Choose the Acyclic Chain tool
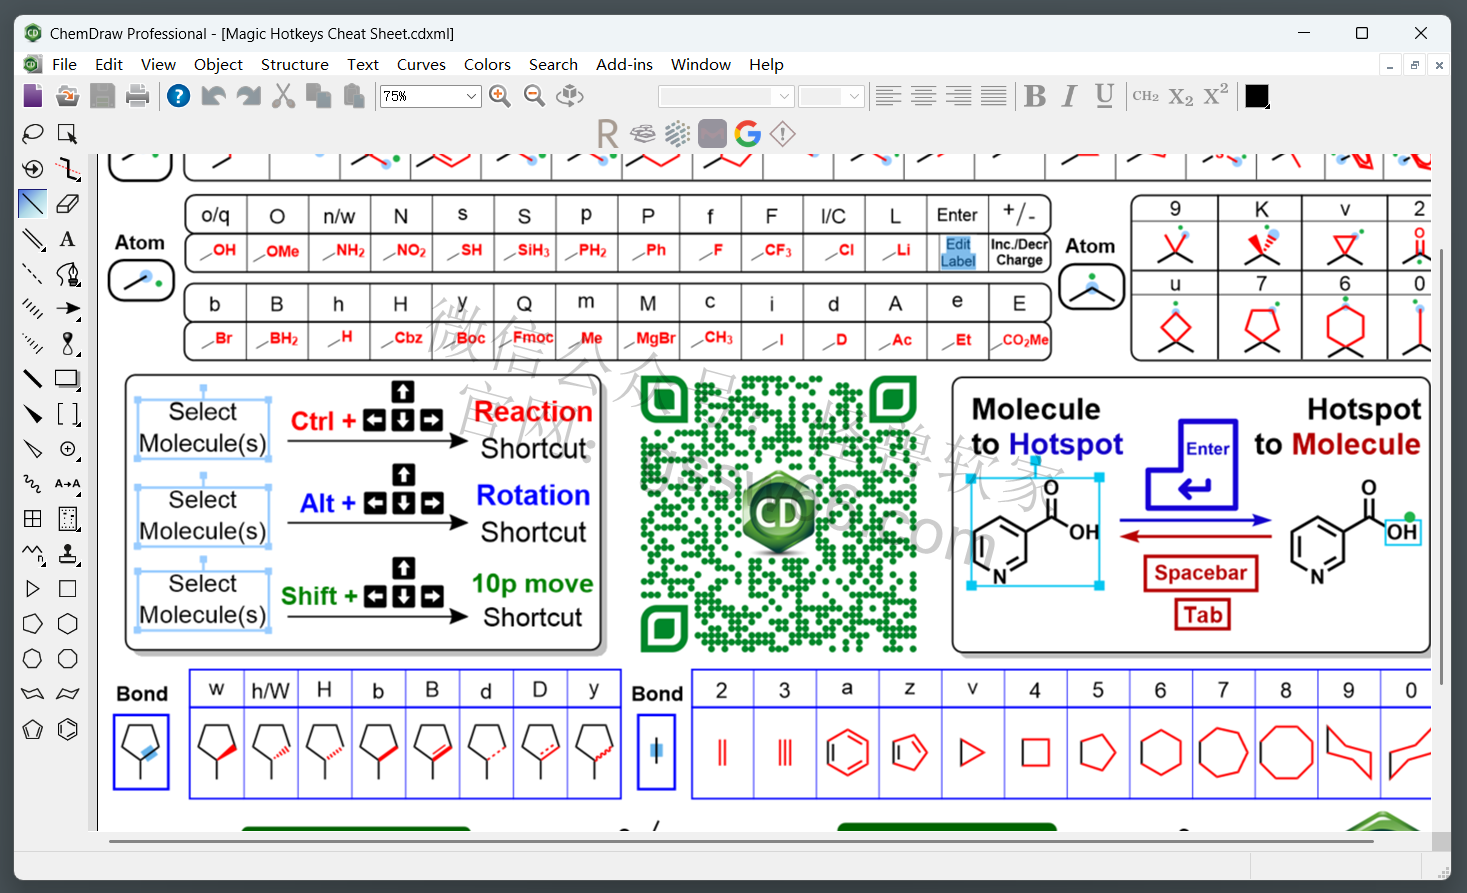The image size is (1467, 893). click(33, 554)
